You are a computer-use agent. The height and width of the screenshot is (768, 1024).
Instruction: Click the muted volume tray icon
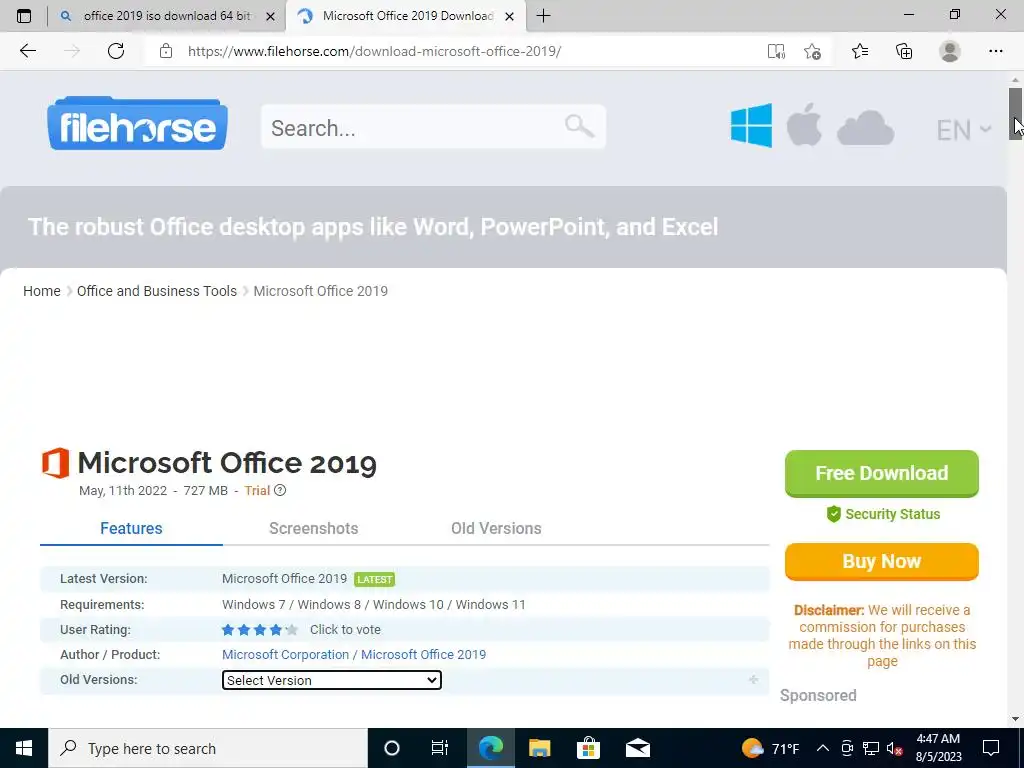(x=895, y=748)
